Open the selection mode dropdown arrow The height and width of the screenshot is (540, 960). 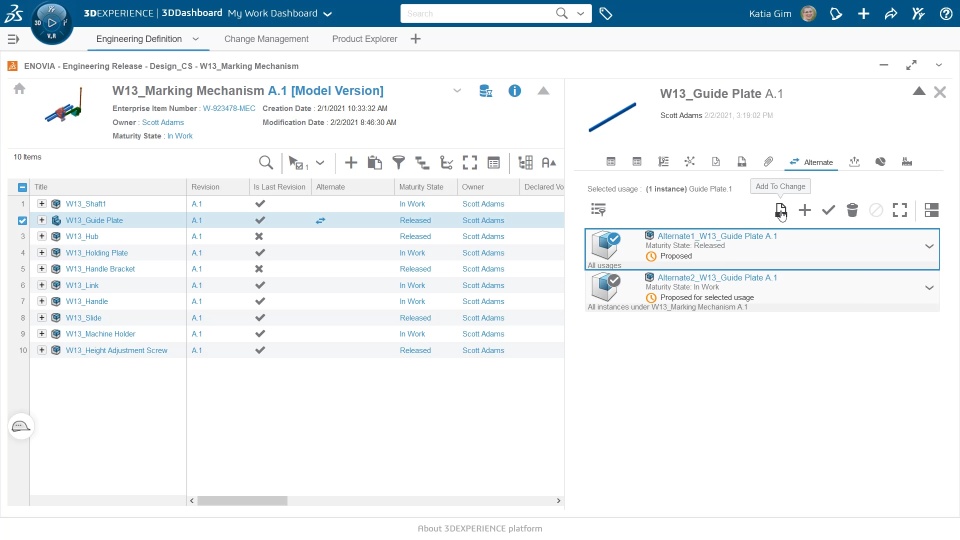pos(320,163)
